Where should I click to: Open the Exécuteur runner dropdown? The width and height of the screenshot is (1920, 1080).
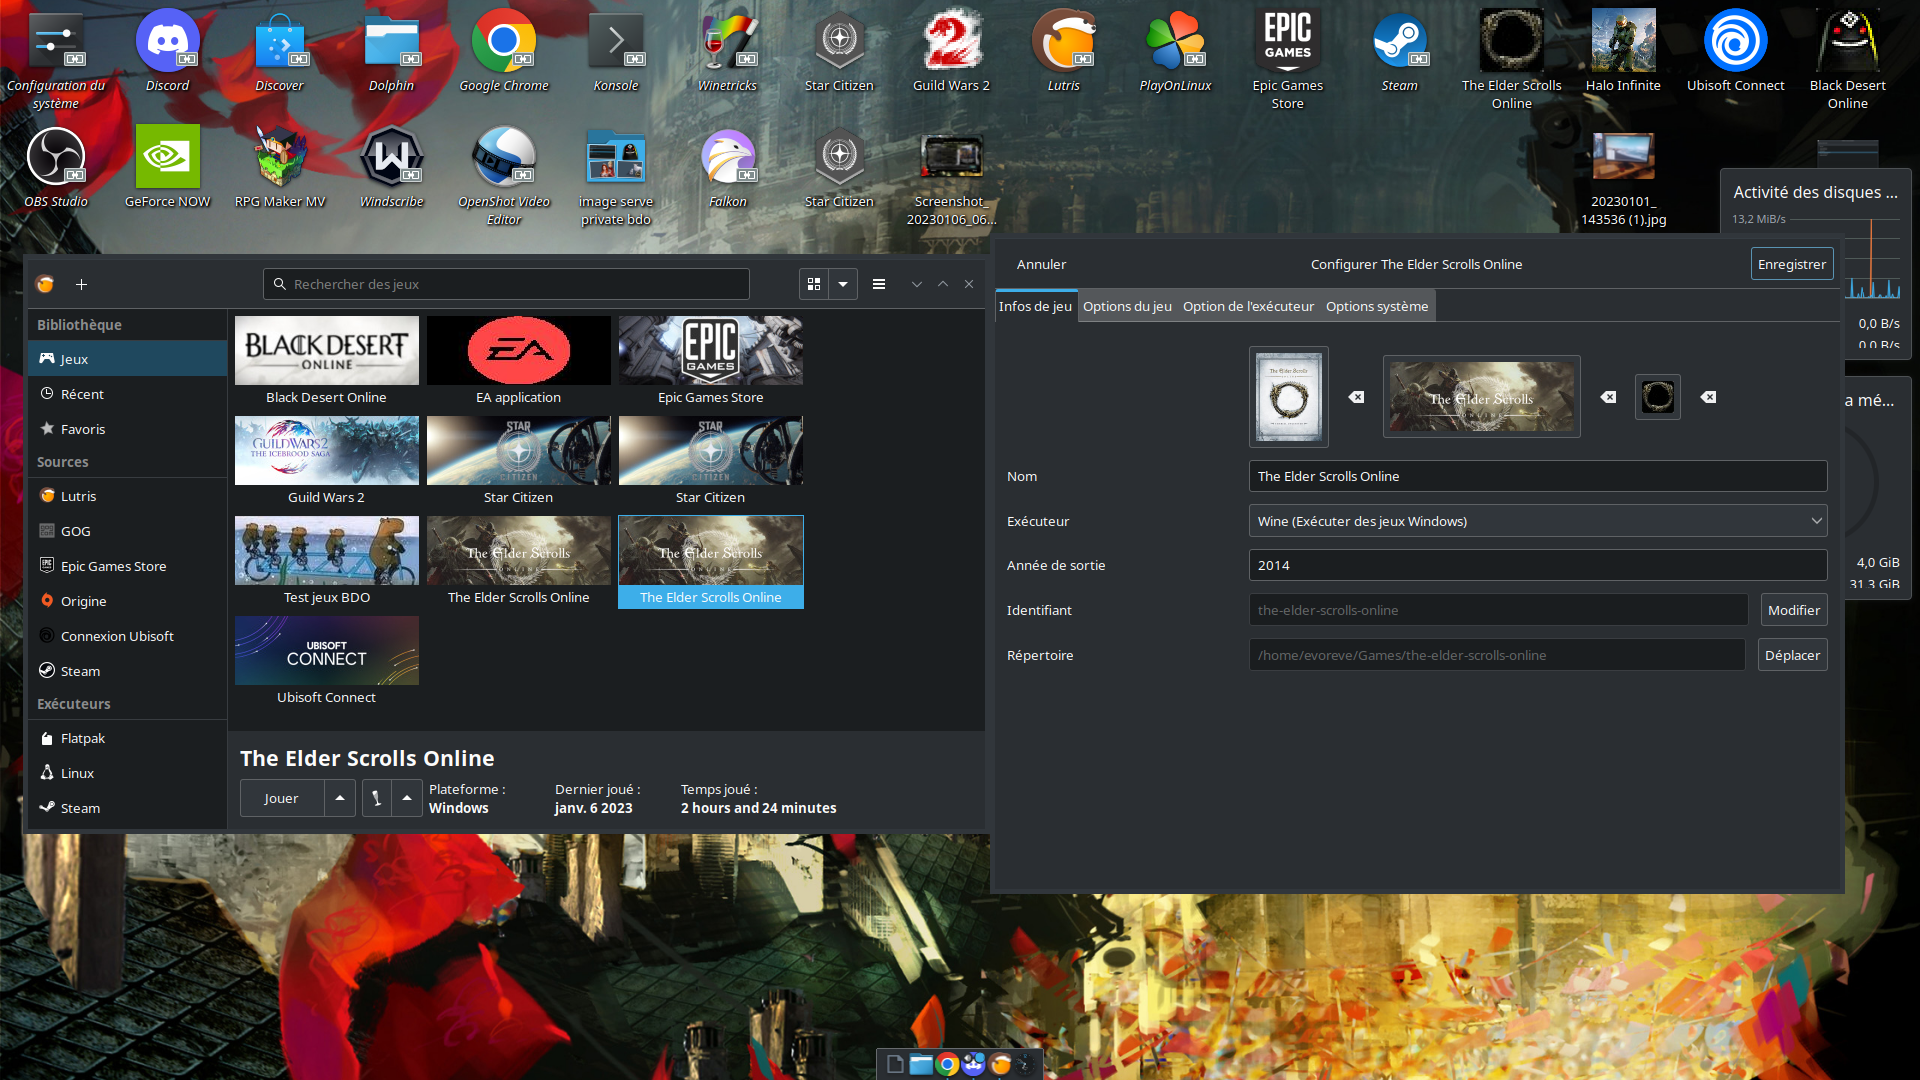point(1537,521)
